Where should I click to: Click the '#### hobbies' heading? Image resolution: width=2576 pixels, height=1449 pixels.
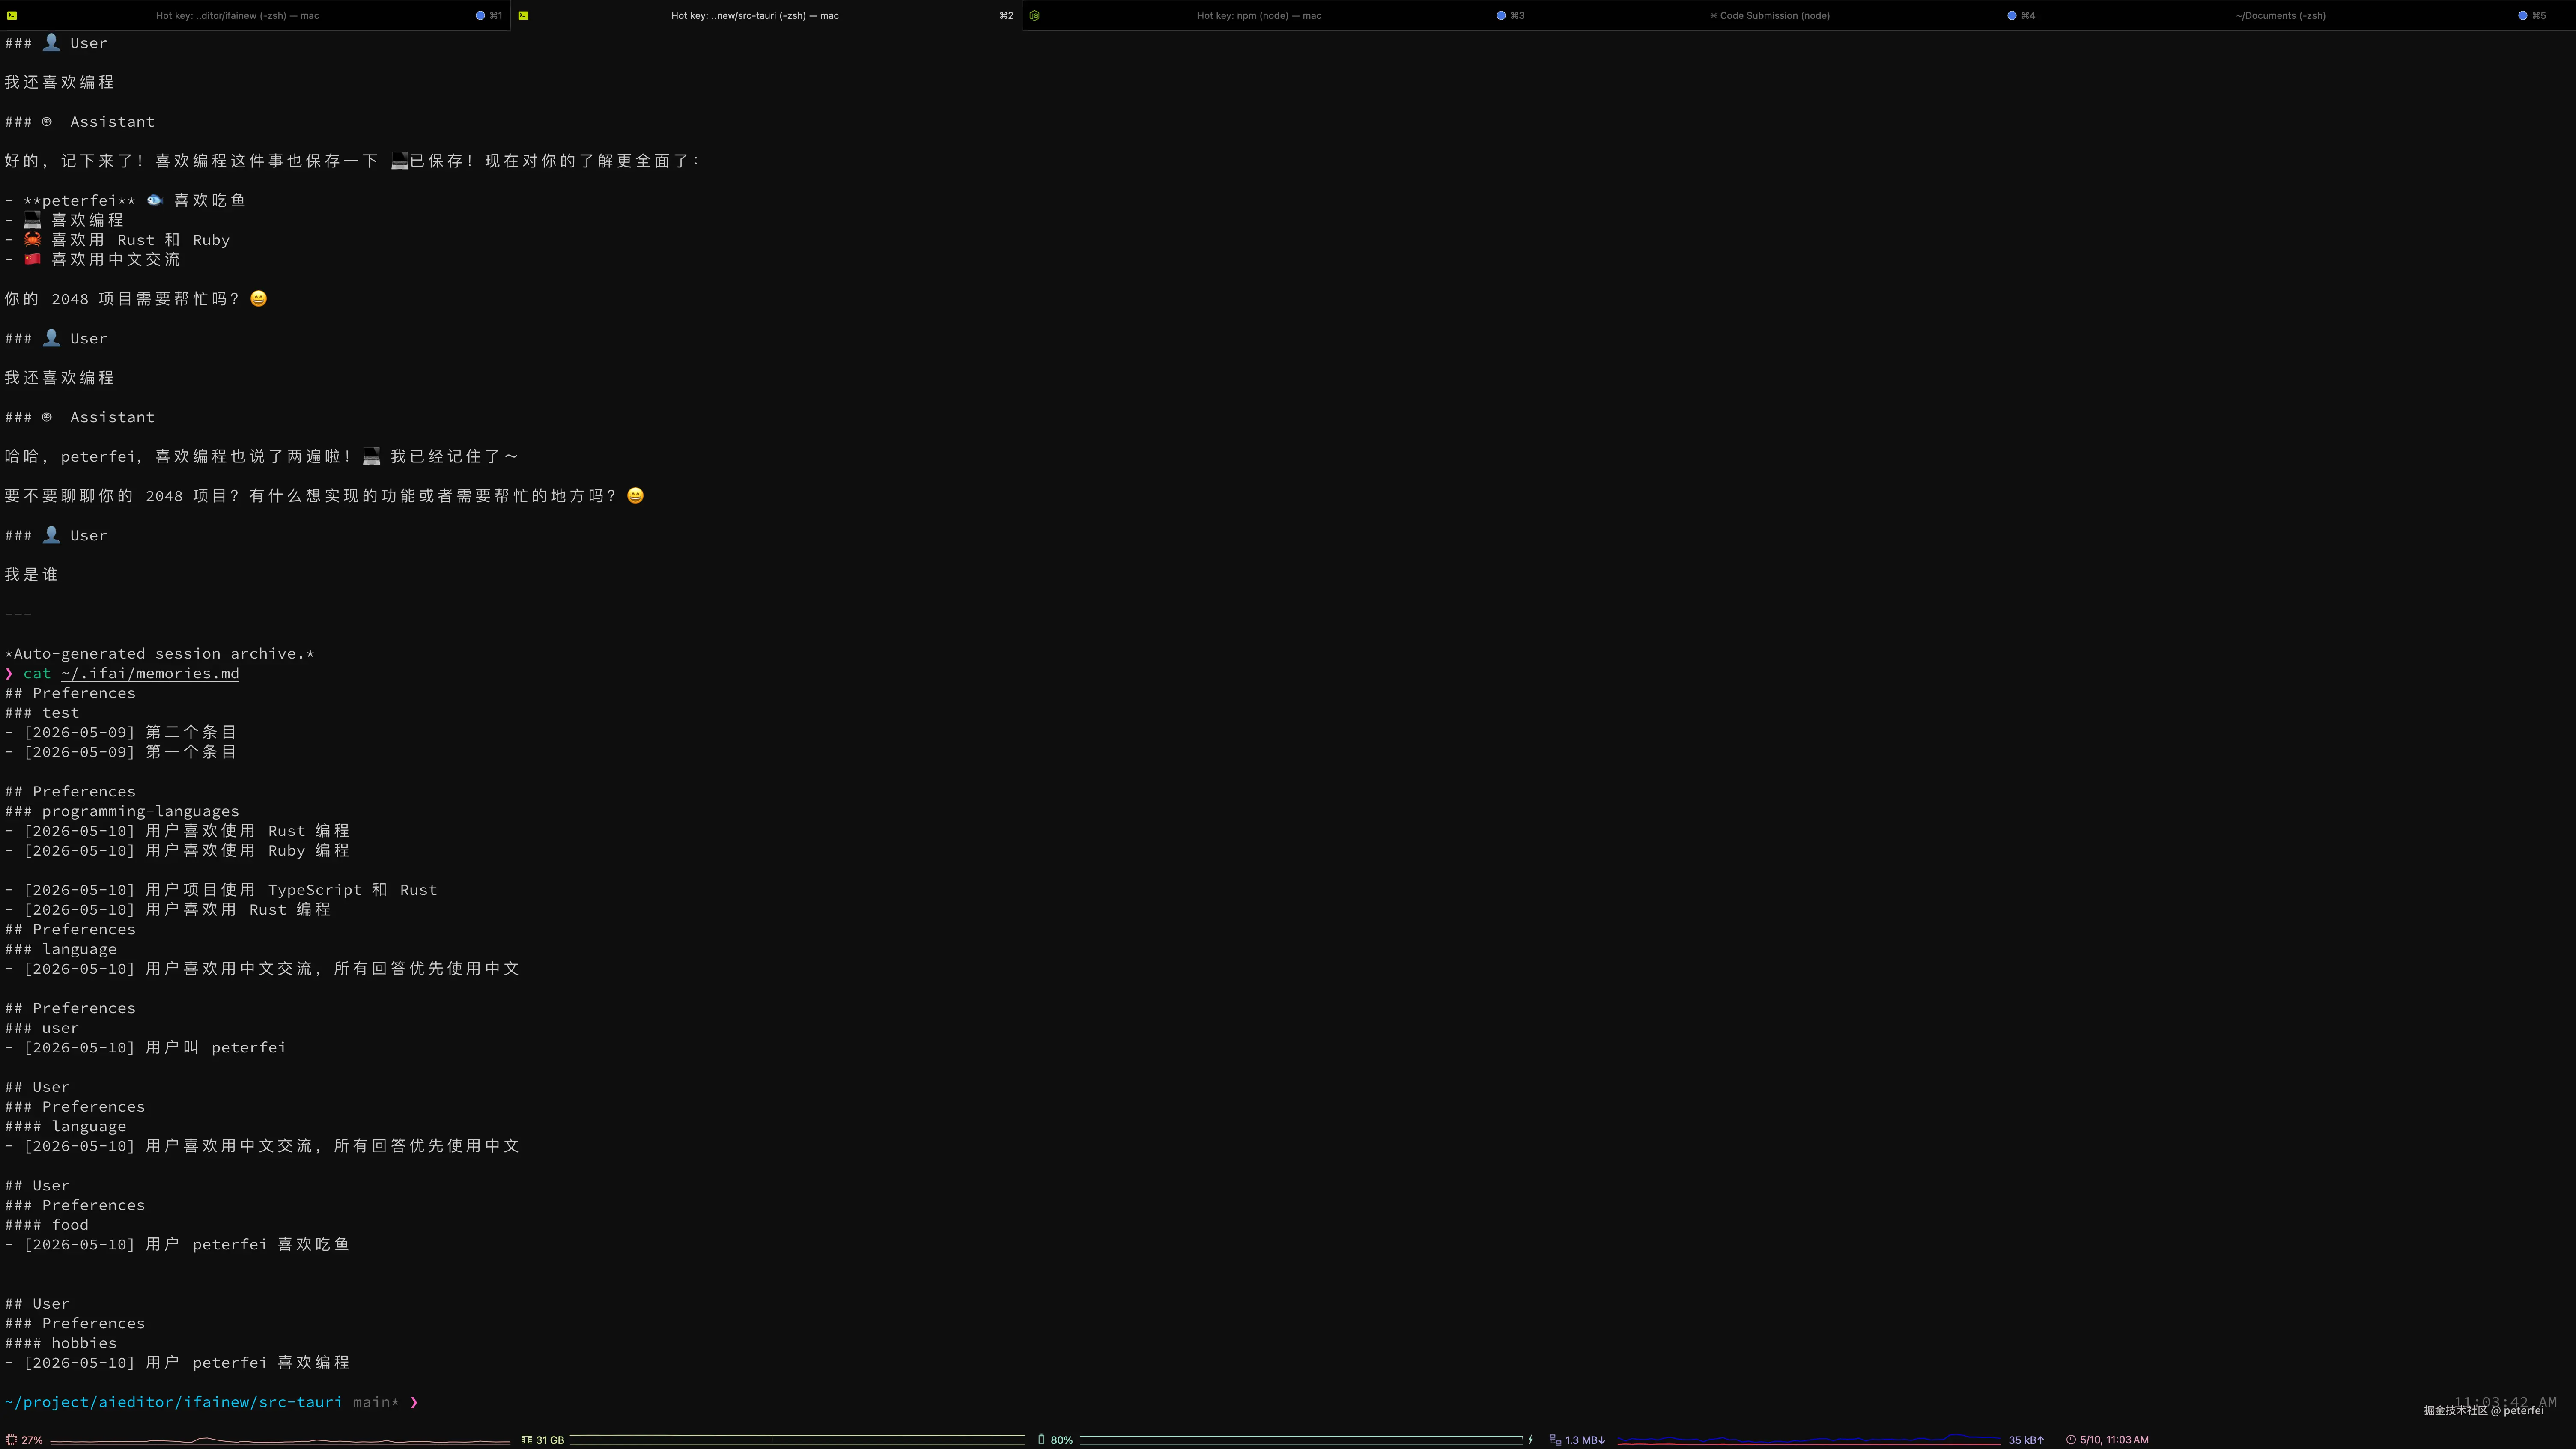point(61,1343)
